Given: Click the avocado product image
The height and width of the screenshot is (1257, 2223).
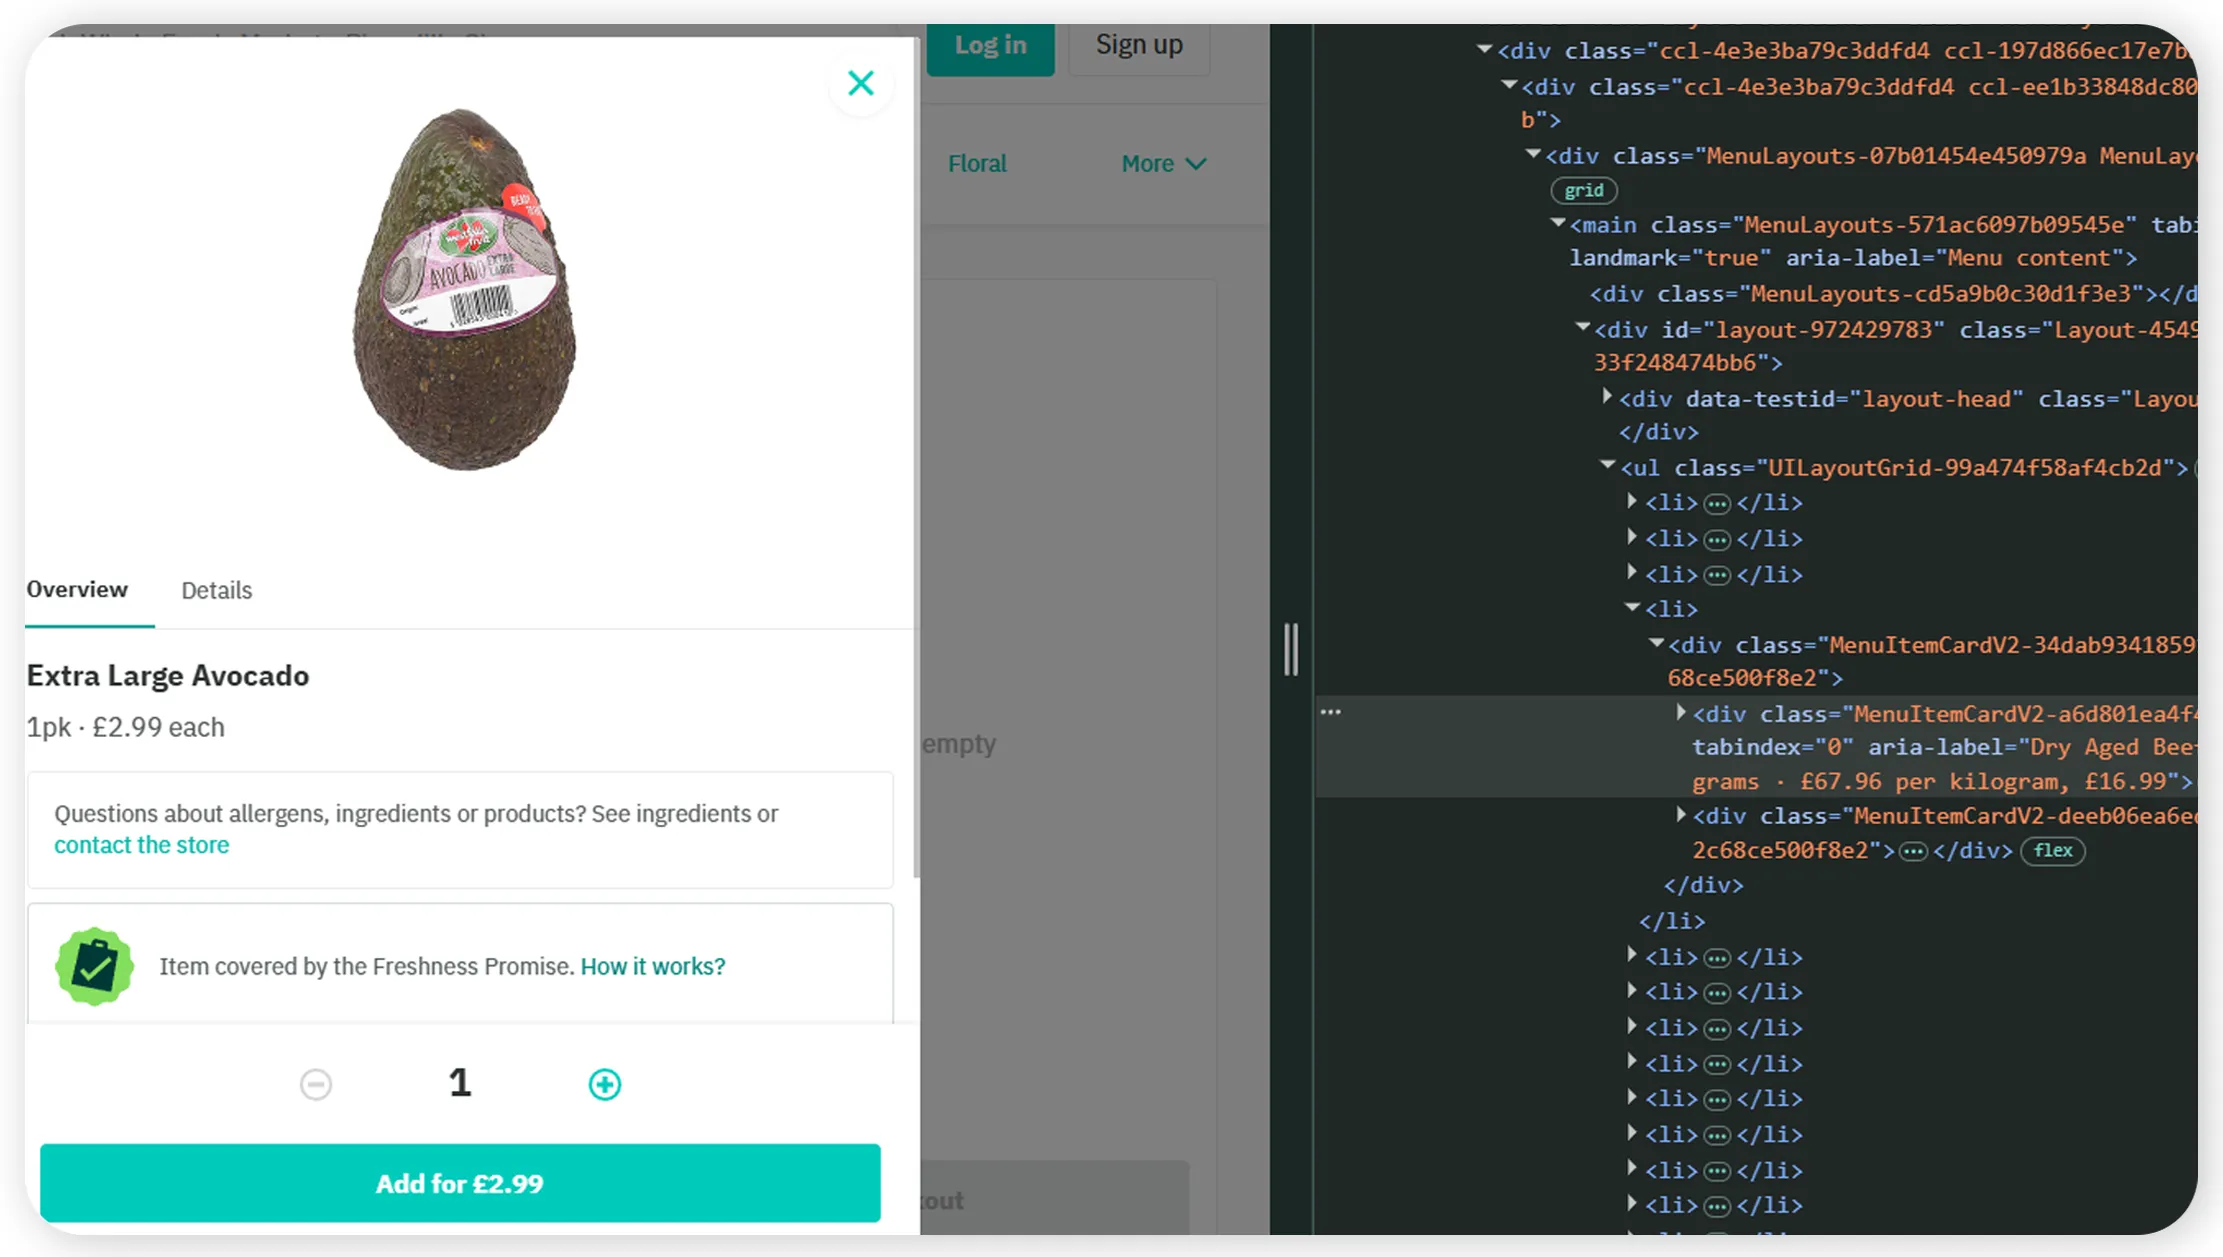Looking at the screenshot, I should (x=464, y=289).
